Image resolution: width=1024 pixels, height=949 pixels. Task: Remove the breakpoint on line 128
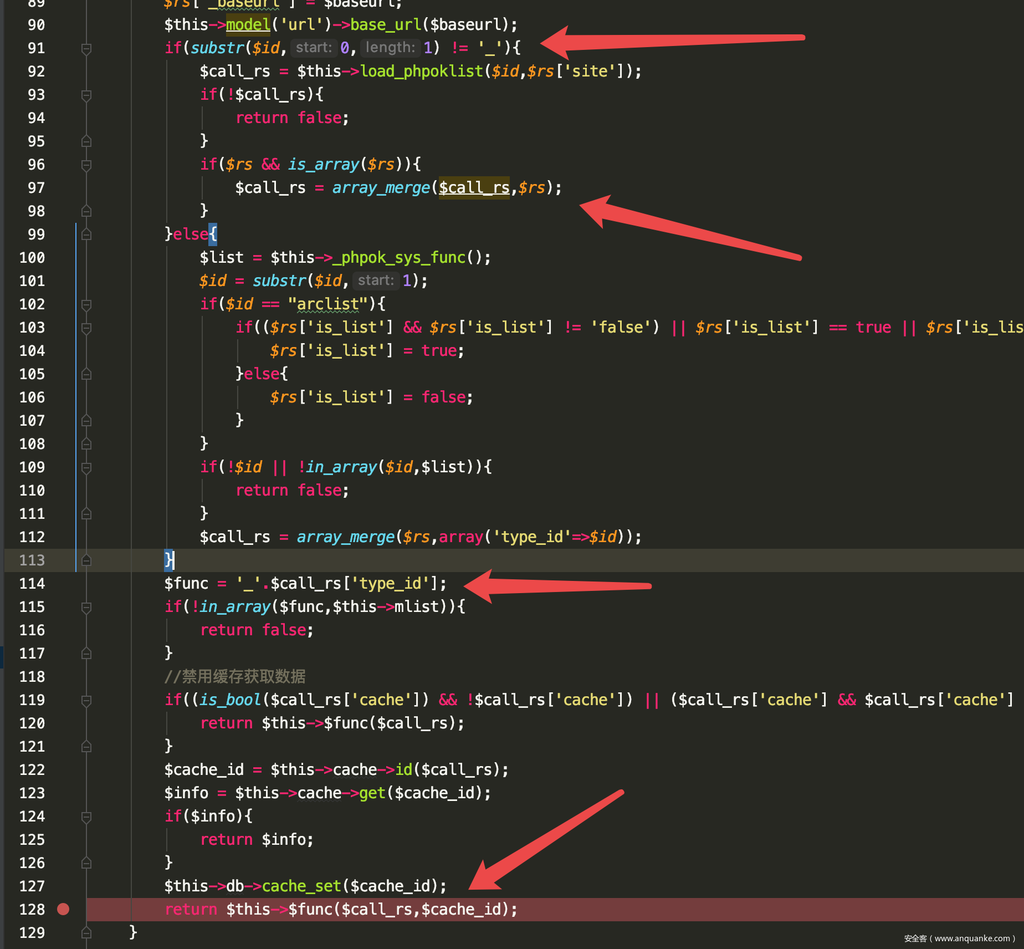coord(63,909)
